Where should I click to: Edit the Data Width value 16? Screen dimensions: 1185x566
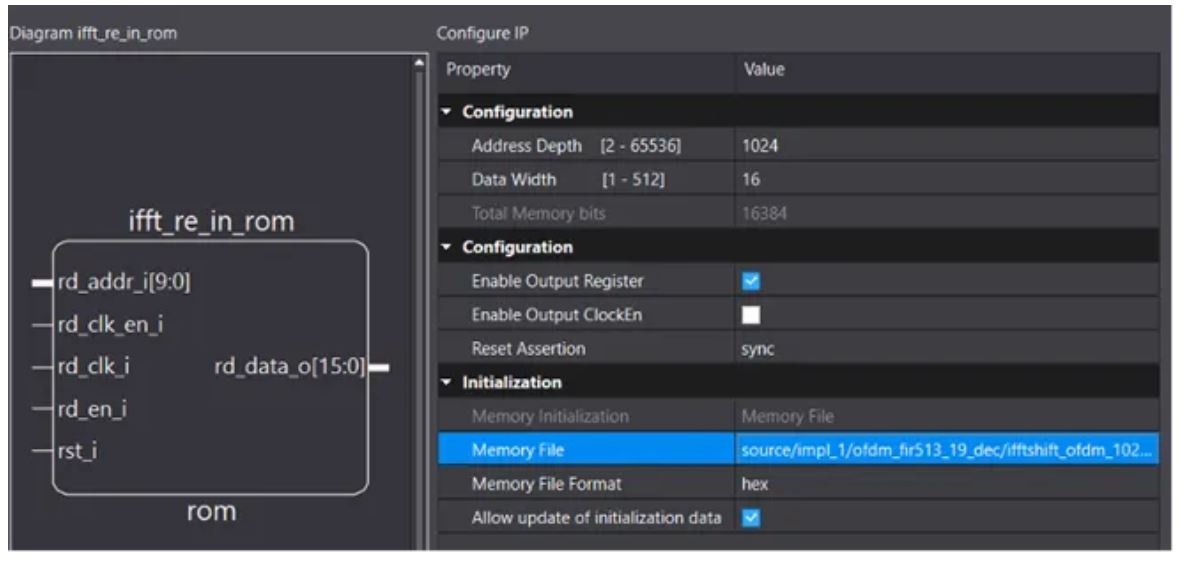click(946, 180)
